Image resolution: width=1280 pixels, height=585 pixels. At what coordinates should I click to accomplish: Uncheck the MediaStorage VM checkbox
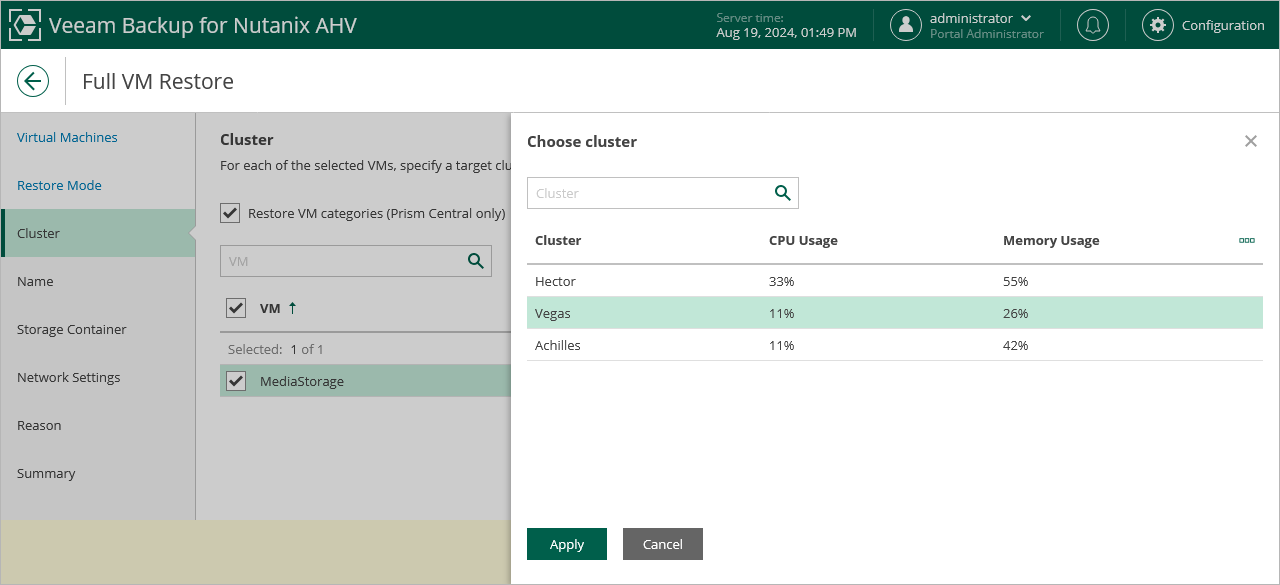point(236,381)
